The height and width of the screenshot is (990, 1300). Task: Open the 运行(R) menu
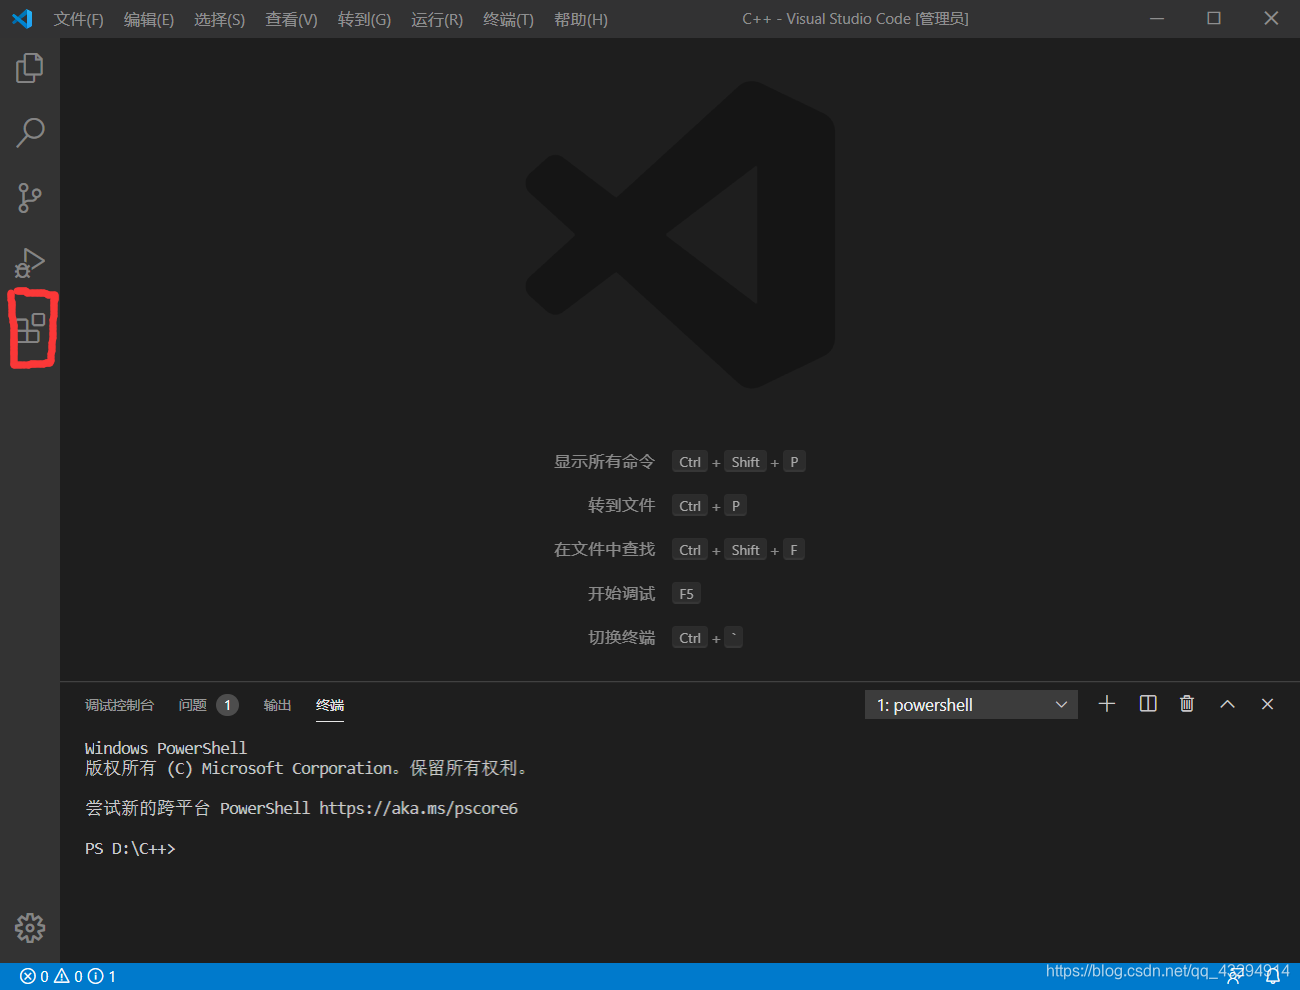(437, 20)
